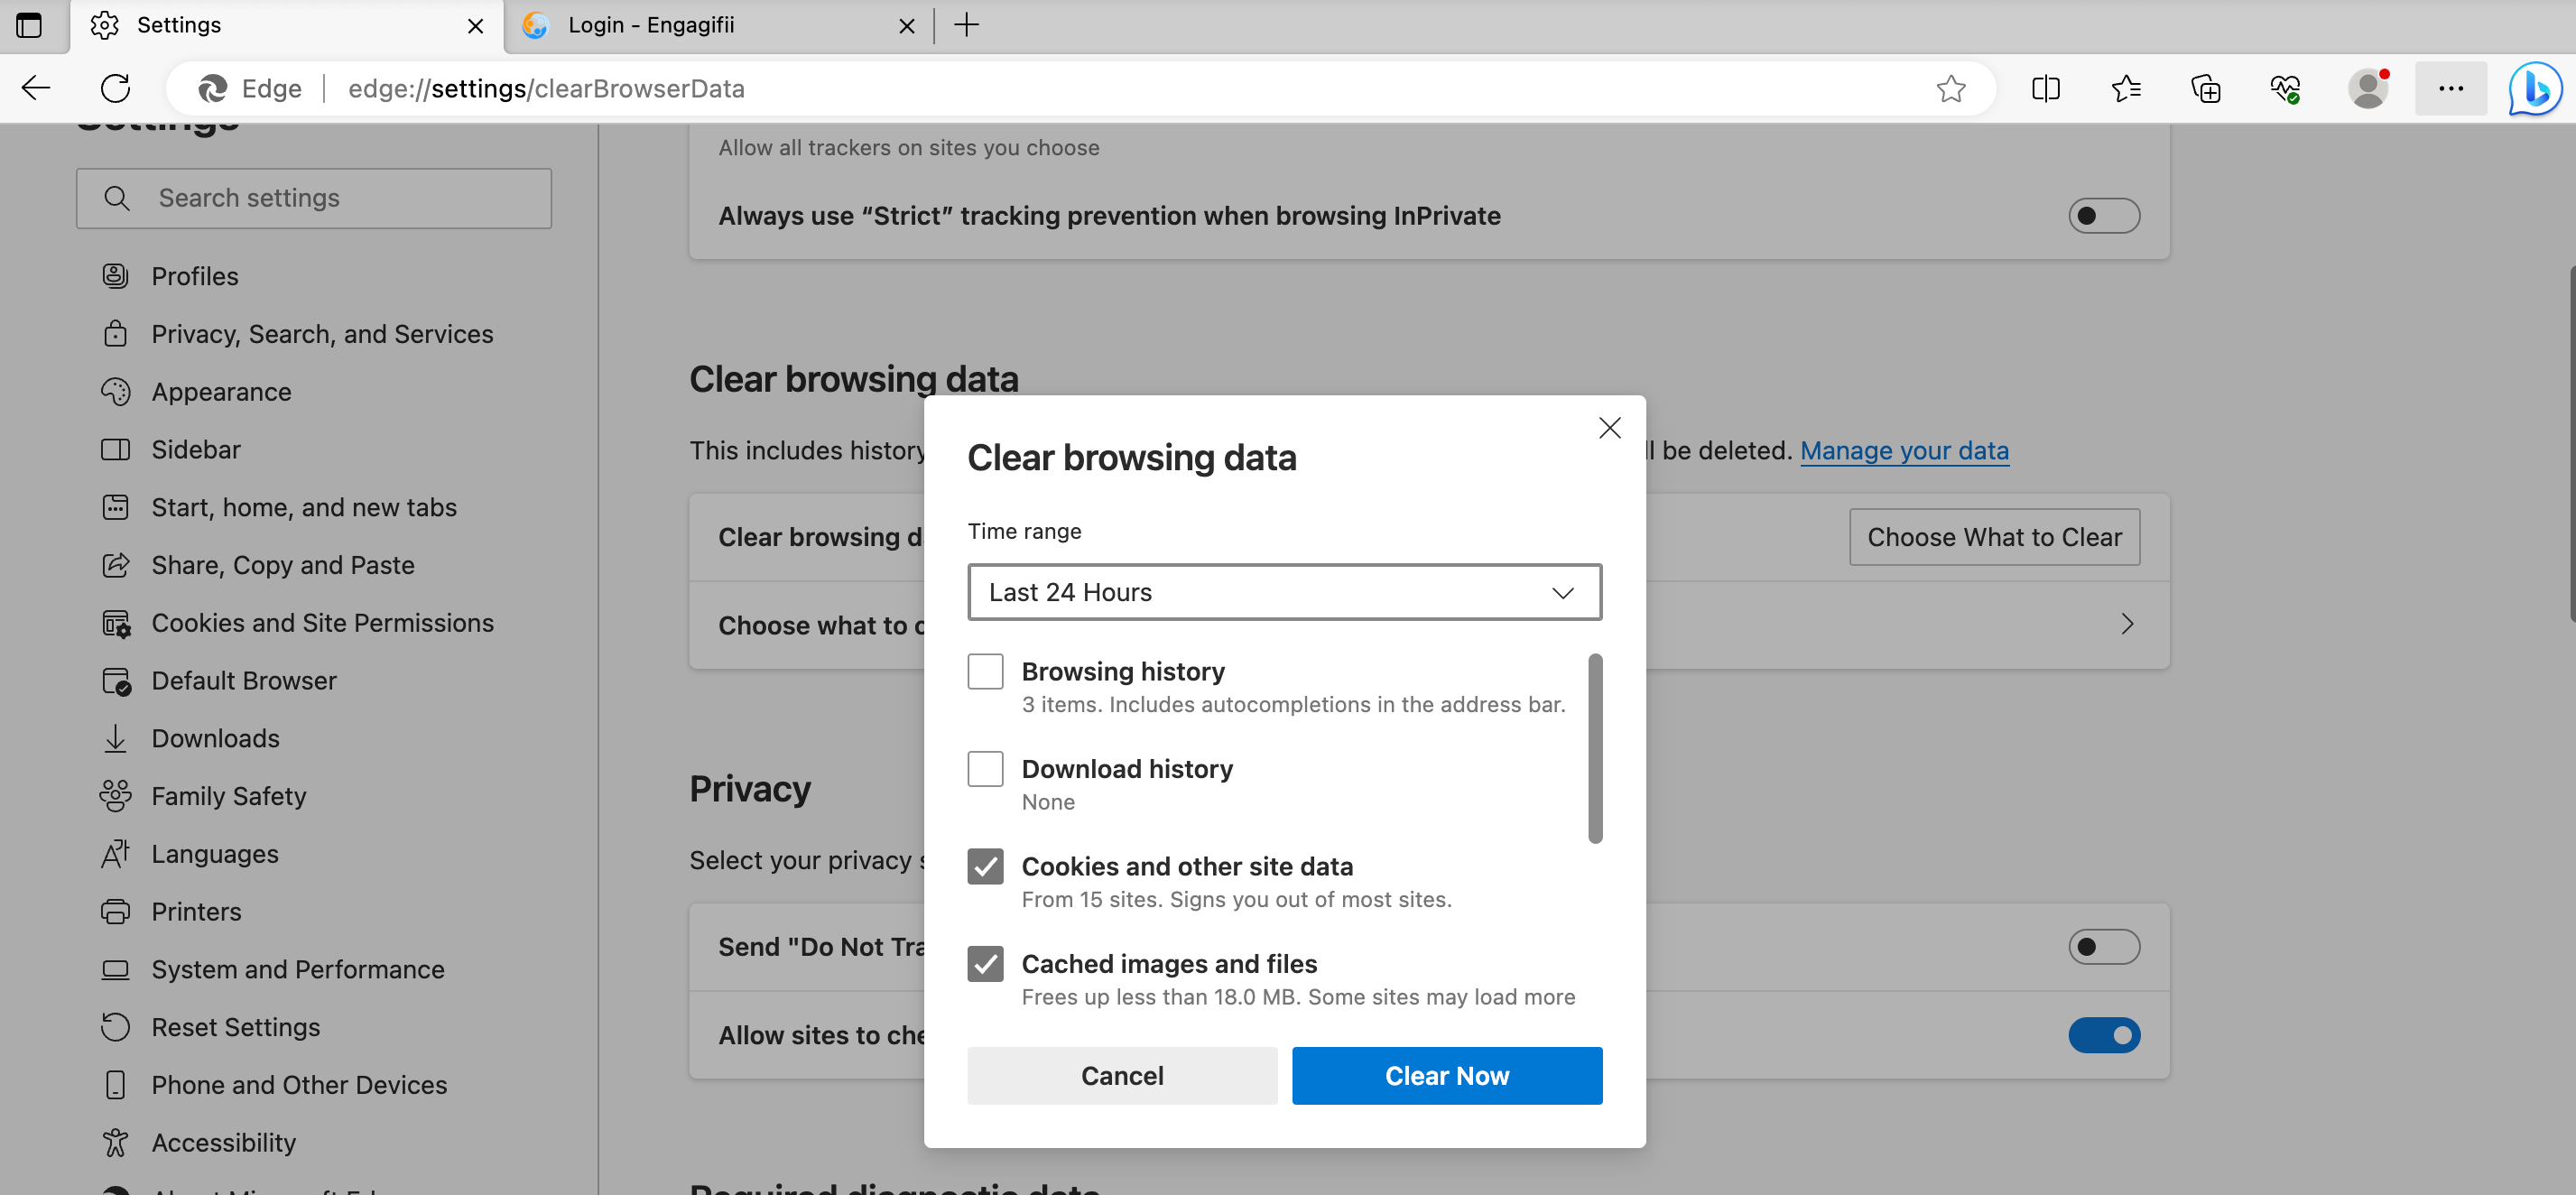Open the Manage your data link
The height and width of the screenshot is (1195, 2576).
pos(1904,450)
